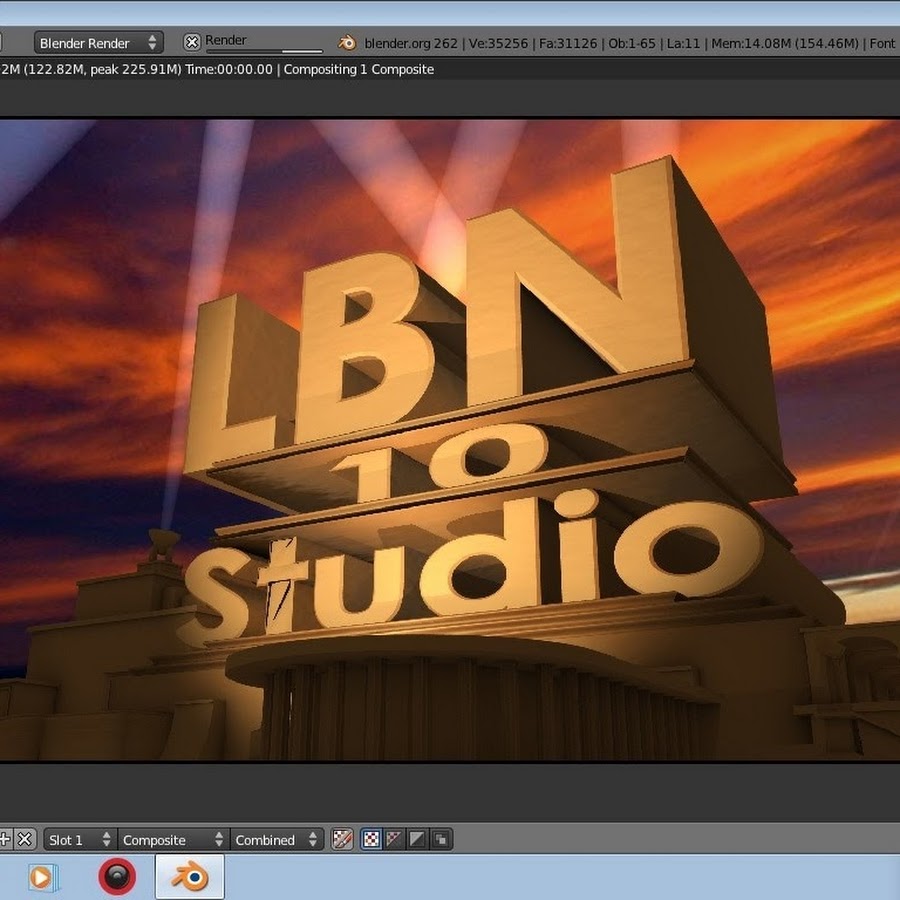Image resolution: width=900 pixels, height=900 pixels.
Task: Click the Blender taskbar button
Action: coord(190,876)
